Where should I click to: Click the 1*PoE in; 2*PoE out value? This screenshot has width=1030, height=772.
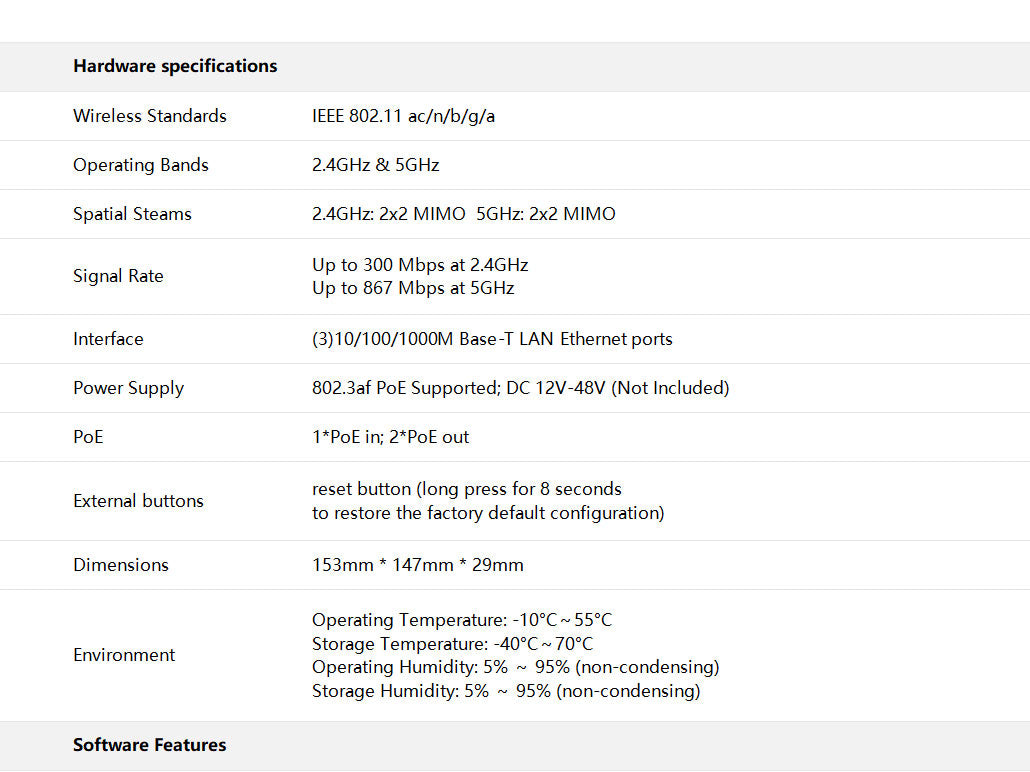[390, 437]
